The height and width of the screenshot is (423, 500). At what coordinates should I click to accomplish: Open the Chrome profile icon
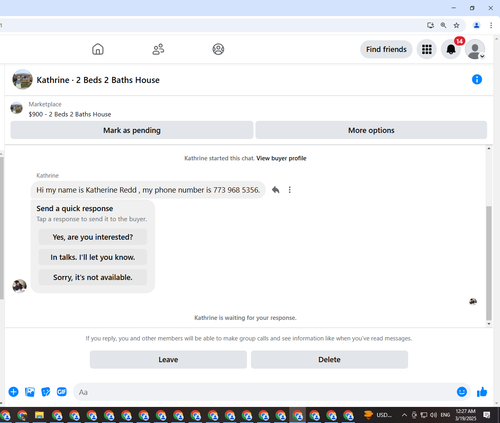click(x=477, y=25)
